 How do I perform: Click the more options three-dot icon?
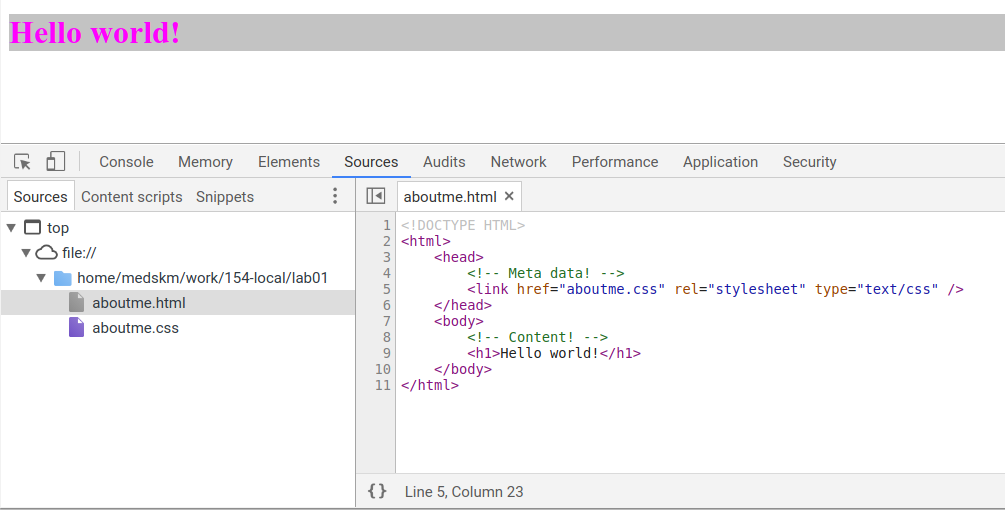[335, 196]
